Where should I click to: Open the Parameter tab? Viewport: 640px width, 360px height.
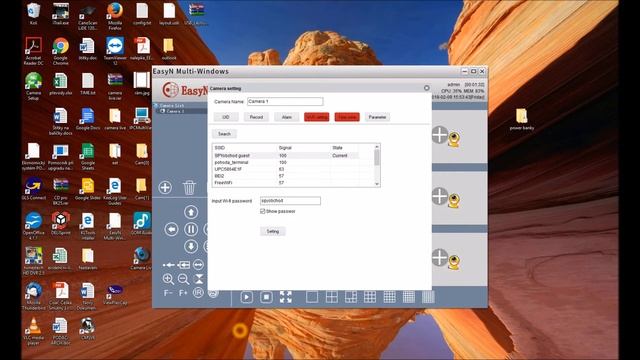coord(377,117)
